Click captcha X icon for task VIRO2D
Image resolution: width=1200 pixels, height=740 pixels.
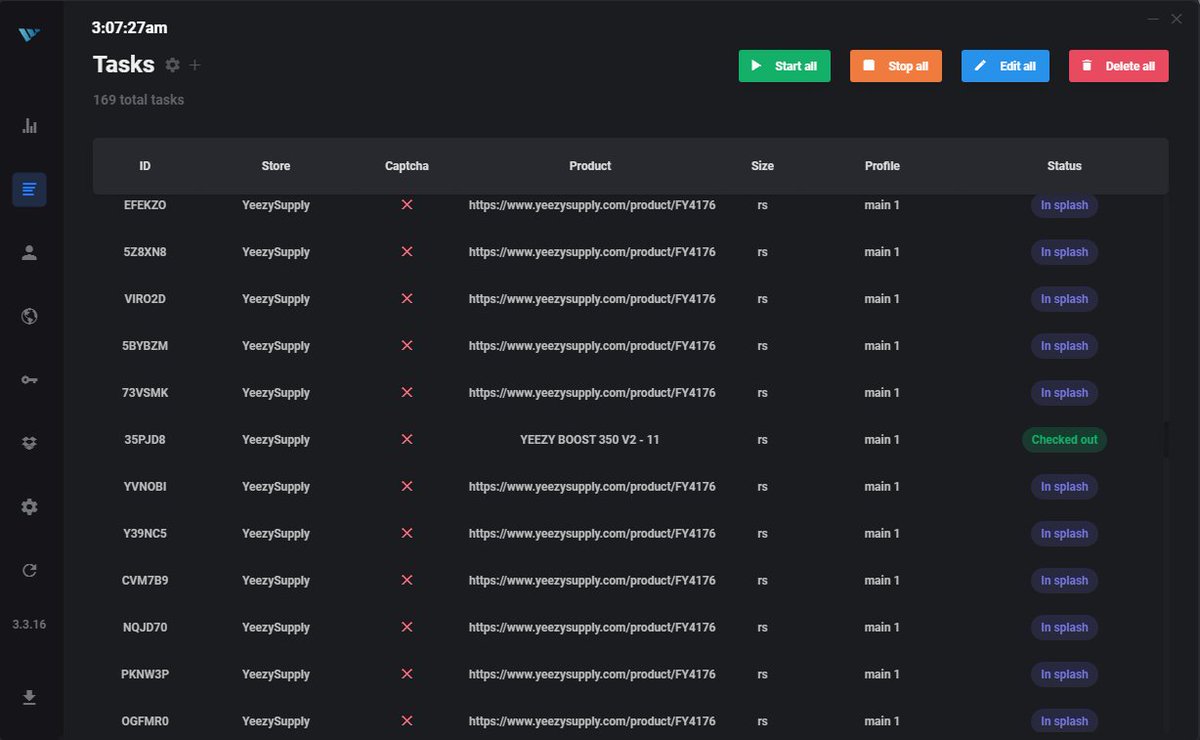(407, 298)
